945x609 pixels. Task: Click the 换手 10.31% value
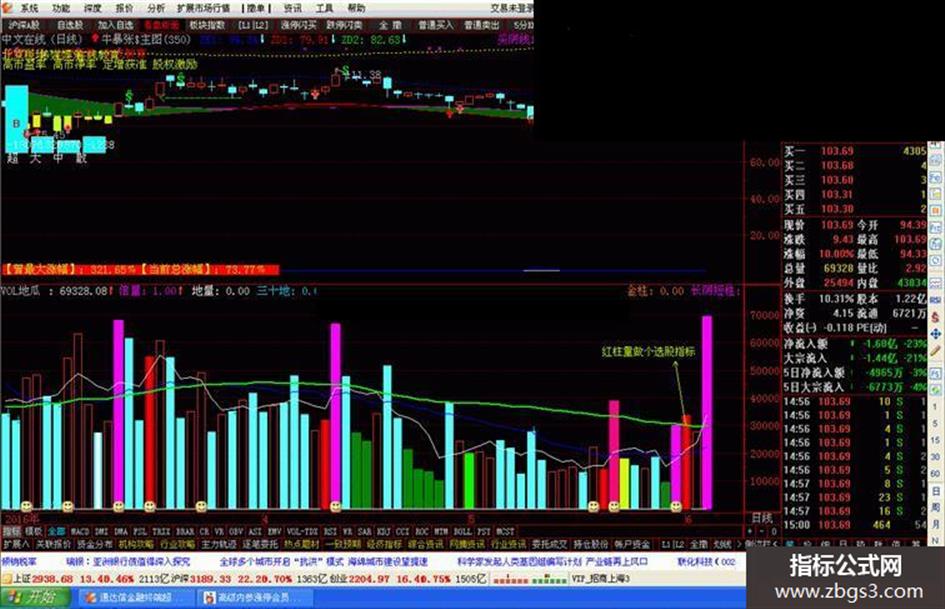point(836,299)
